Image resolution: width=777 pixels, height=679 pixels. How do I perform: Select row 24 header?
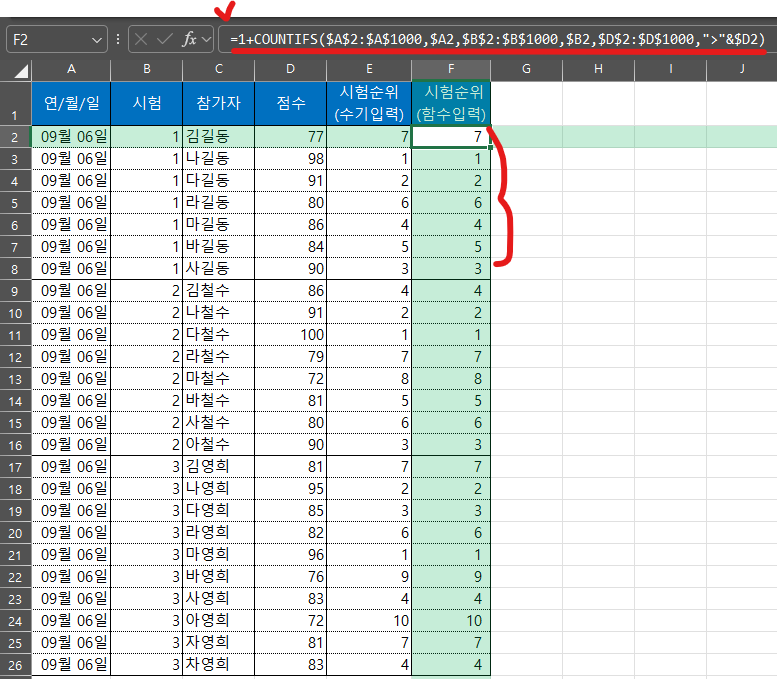tap(15, 621)
